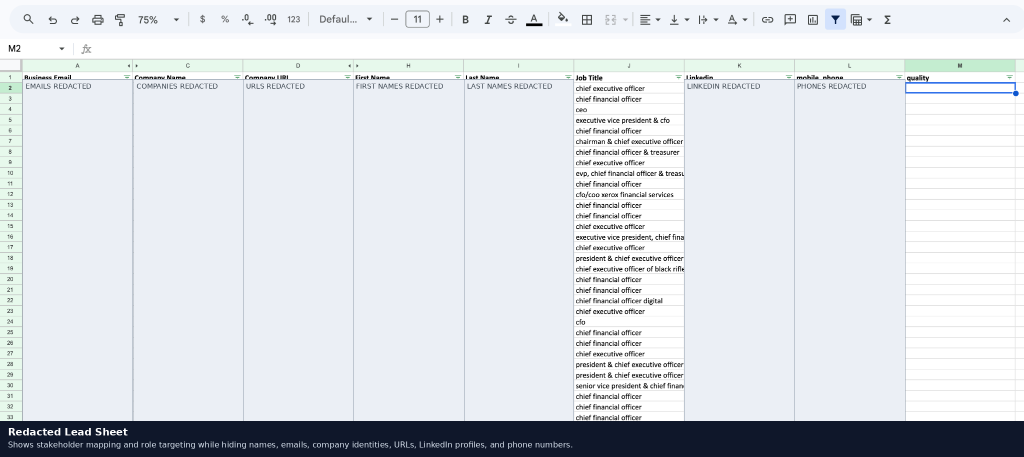Activate the paint format tool
This screenshot has width=1024, height=457.
point(120,20)
